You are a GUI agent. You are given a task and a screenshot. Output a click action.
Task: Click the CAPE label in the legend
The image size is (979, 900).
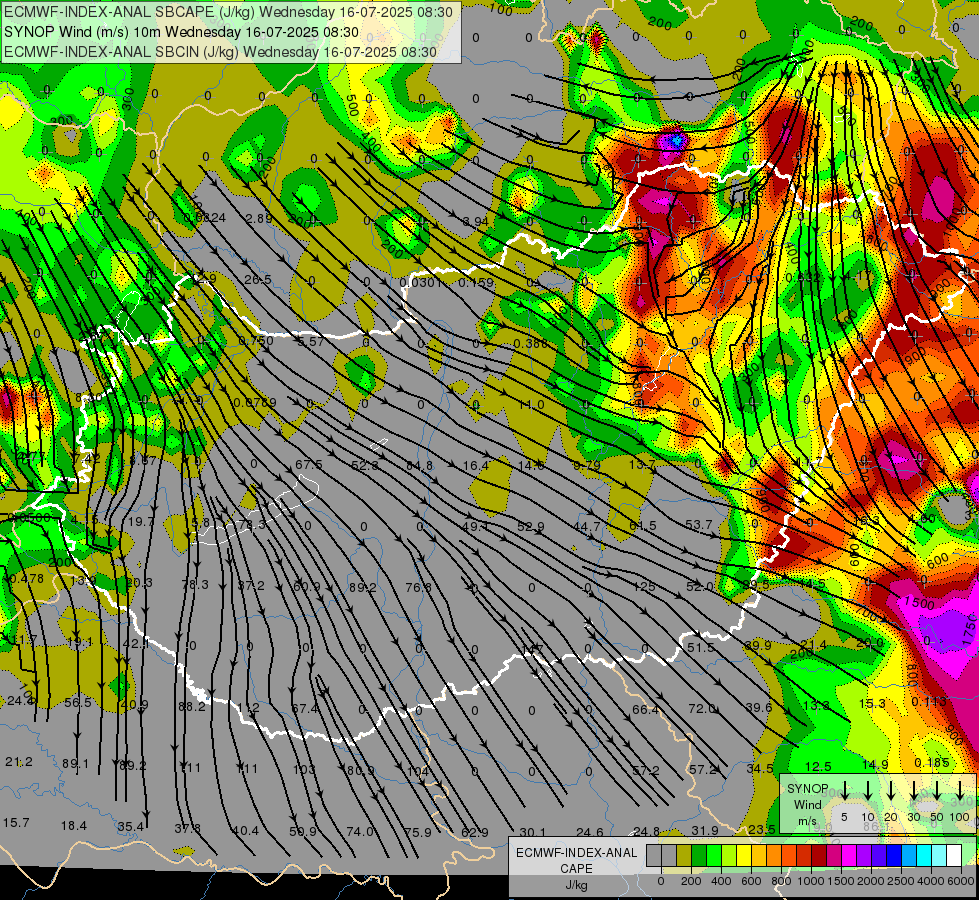(x=576, y=869)
